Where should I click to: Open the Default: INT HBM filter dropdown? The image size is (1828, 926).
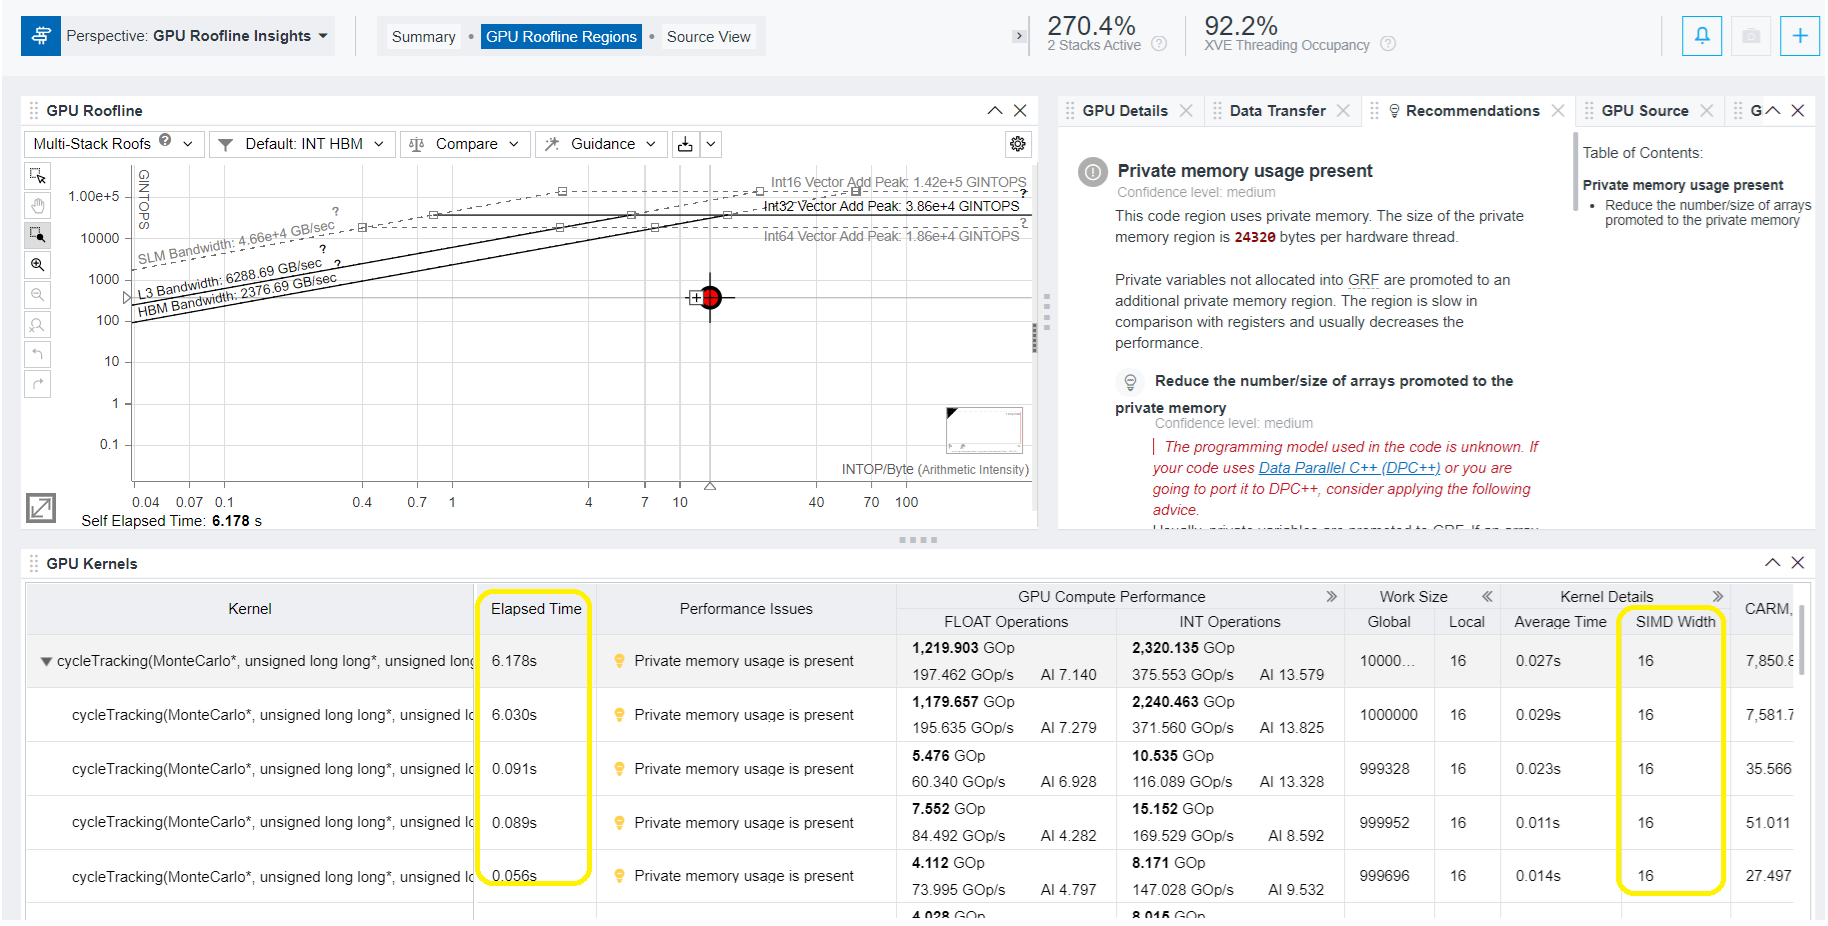[x=302, y=144]
